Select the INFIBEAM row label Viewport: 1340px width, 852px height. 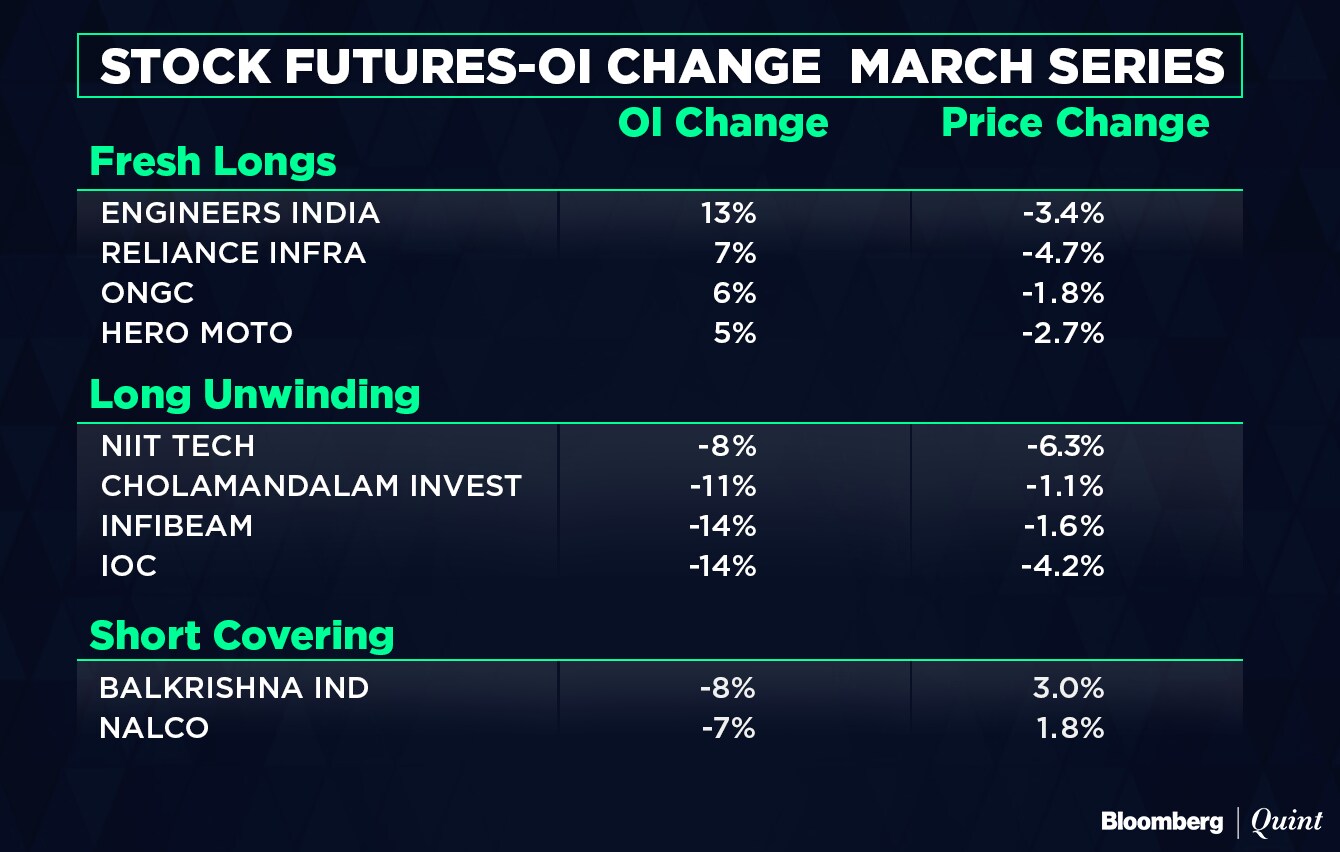[177, 526]
